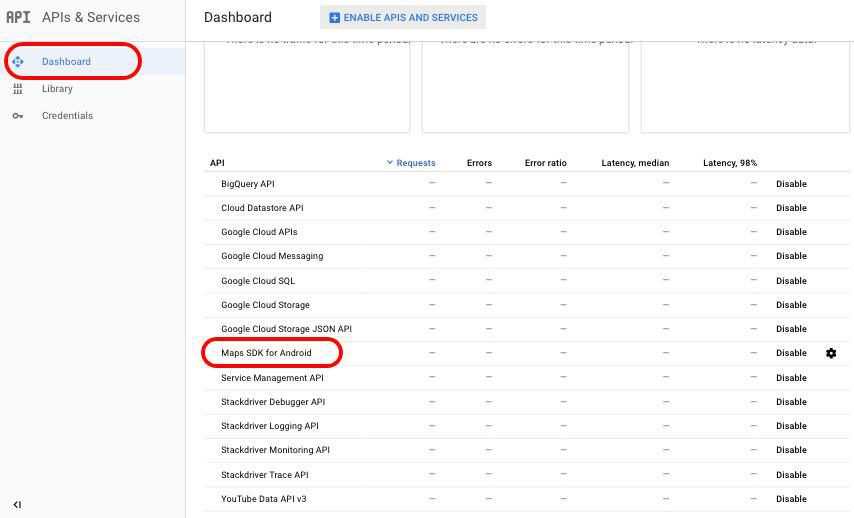Open the Credentials menu item
This screenshot has width=854, height=518.
pyautogui.click(x=67, y=116)
